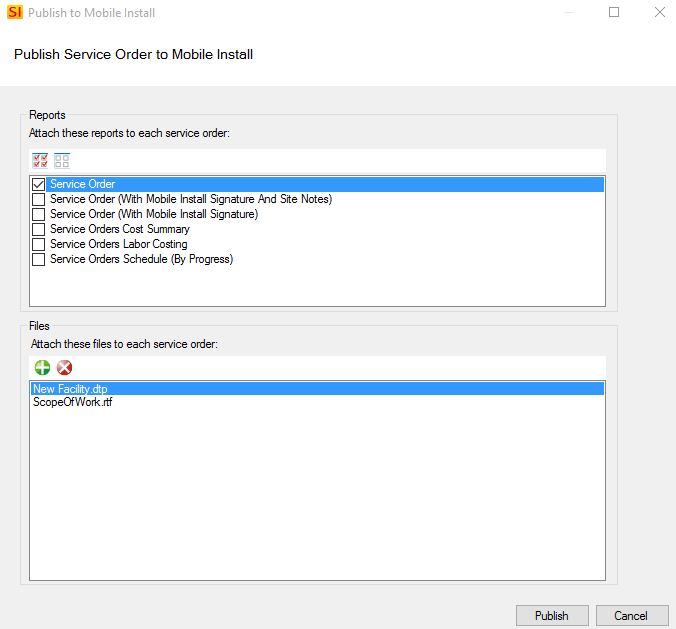Click the Uncheck All reports icon

pos(62,161)
